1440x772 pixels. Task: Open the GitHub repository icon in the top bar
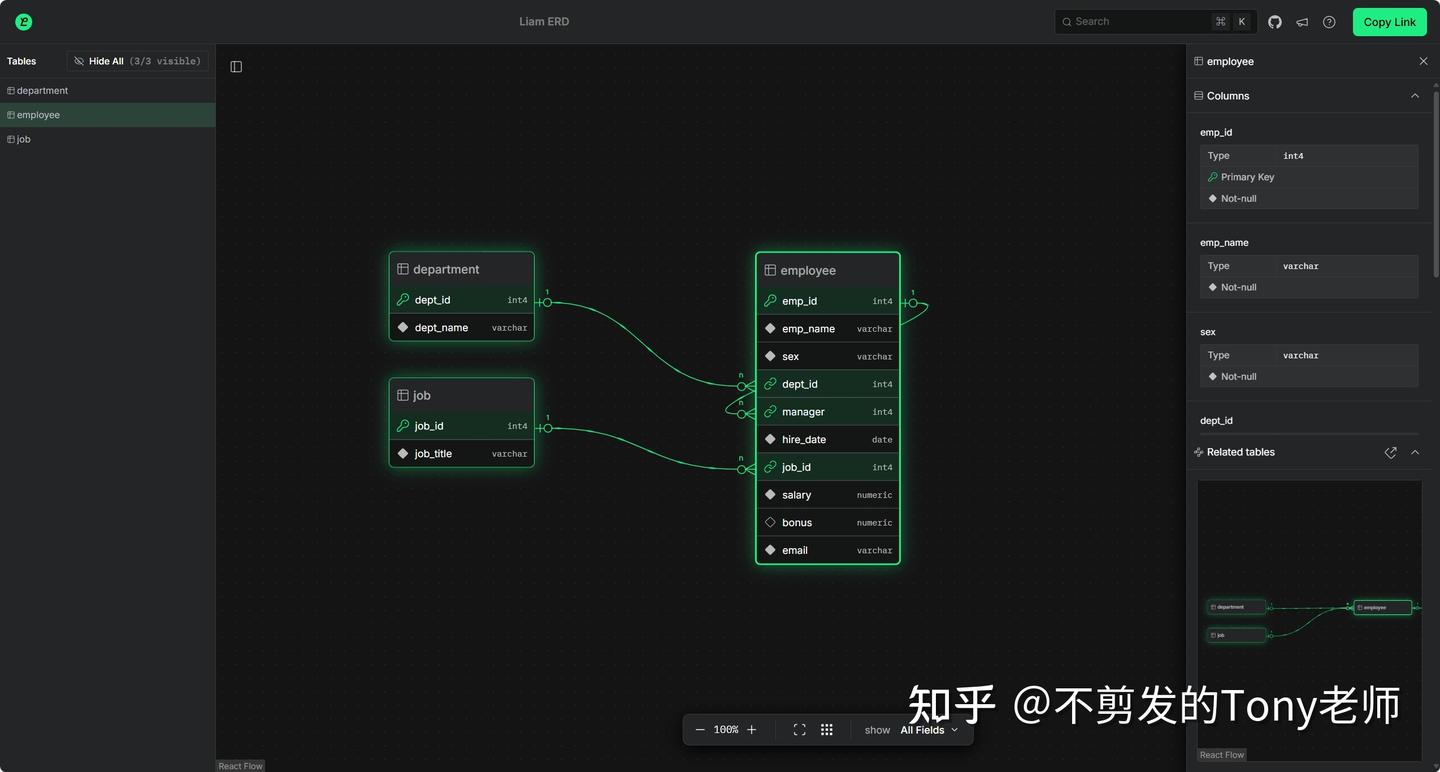click(1275, 21)
